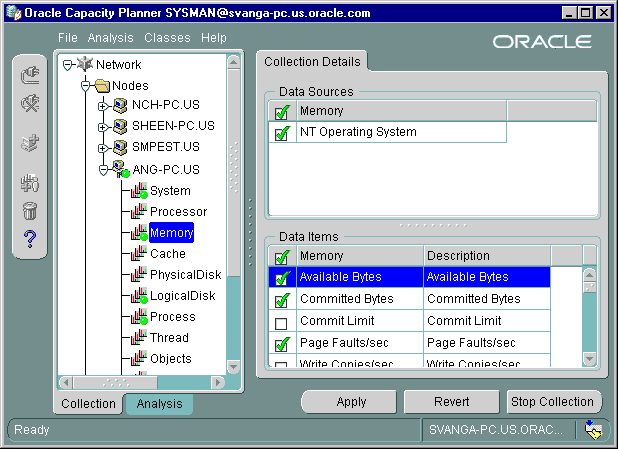
Task: Click the tree panel horizontal scrollbar
Action: 140,382
